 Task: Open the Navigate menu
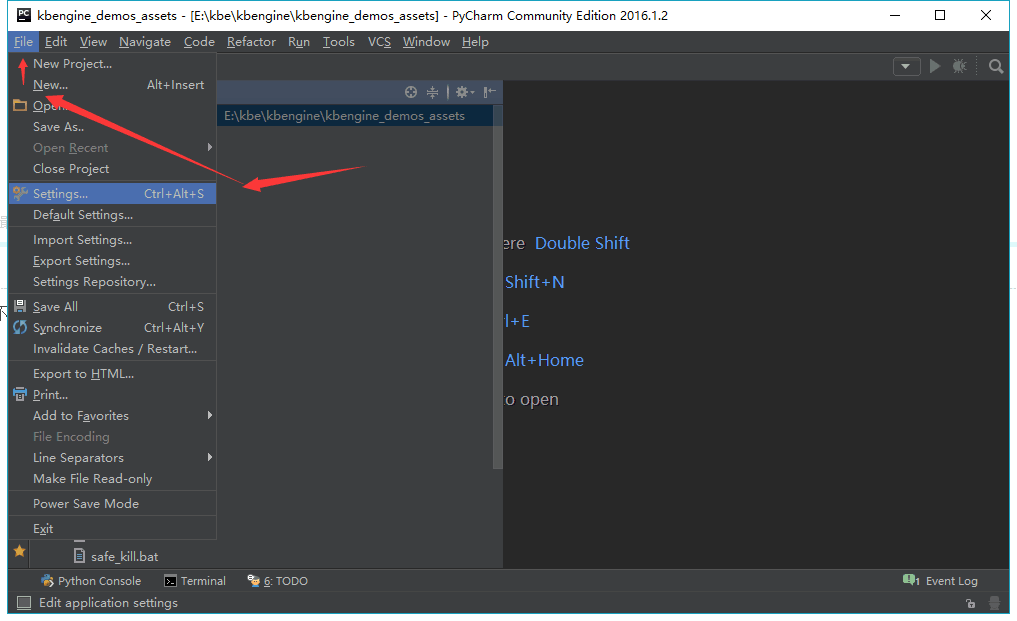click(145, 42)
